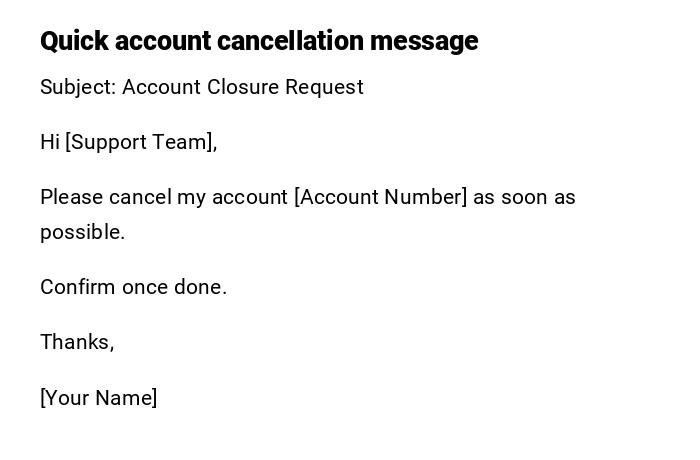The width and height of the screenshot is (700, 460).
Task: Click the "Thanks," sign-off line
Action: click(x=77, y=342)
